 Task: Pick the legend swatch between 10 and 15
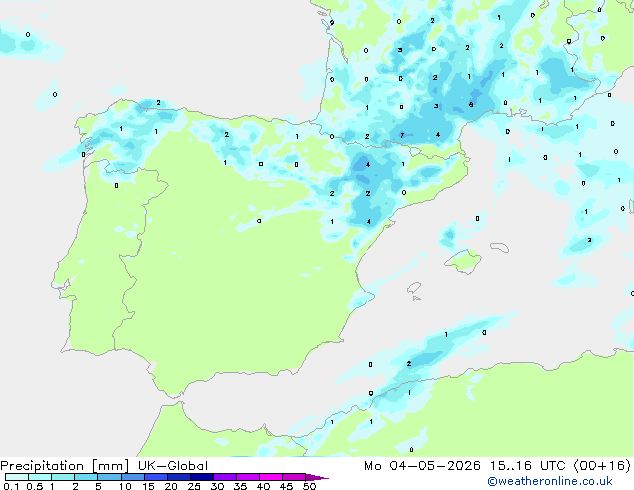pyautogui.click(x=132, y=477)
